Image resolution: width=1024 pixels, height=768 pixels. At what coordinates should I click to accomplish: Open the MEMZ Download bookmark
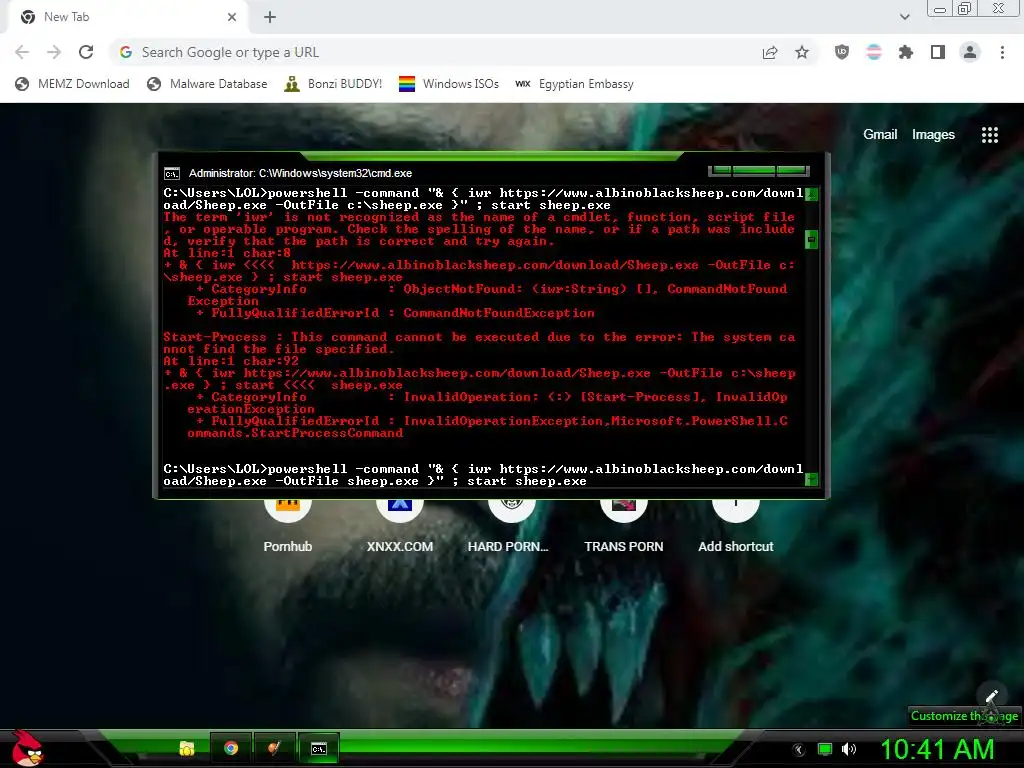72,84
